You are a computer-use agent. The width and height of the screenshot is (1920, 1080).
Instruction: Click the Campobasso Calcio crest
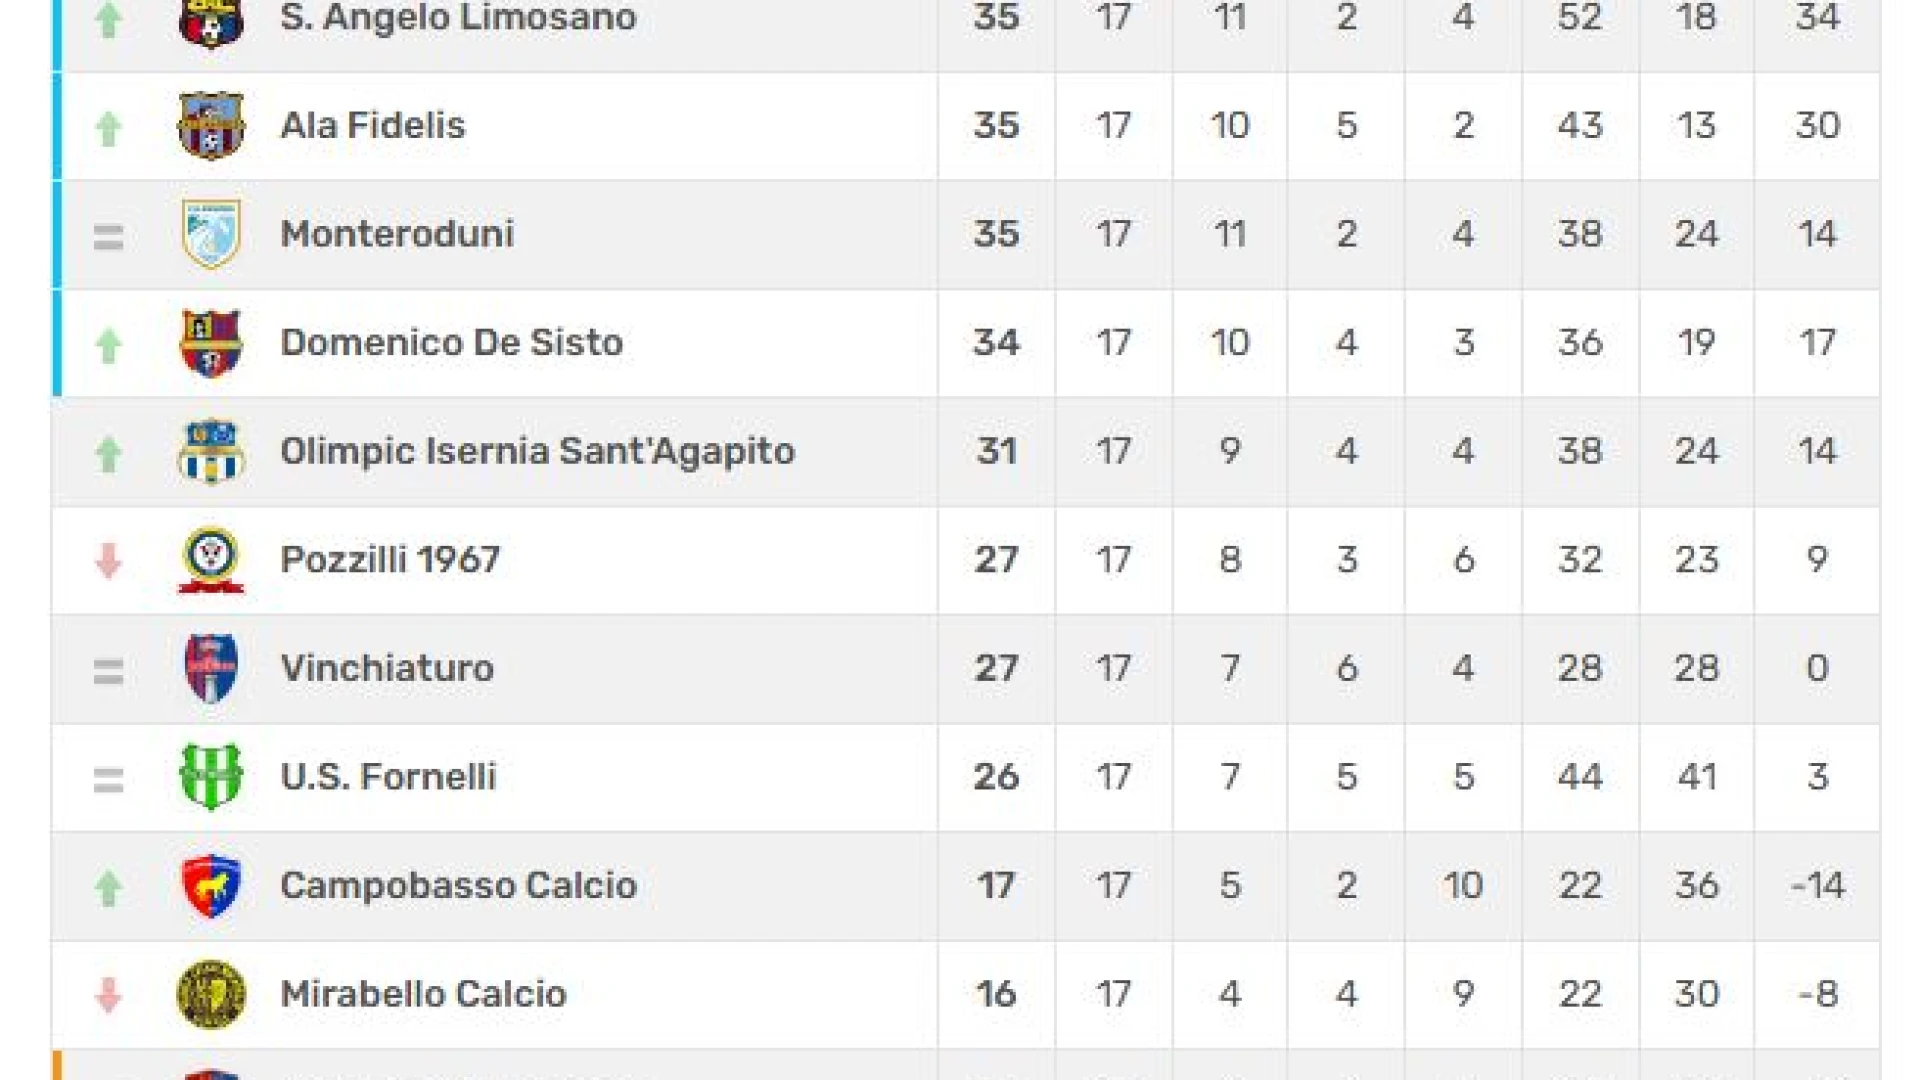[211, 886]
